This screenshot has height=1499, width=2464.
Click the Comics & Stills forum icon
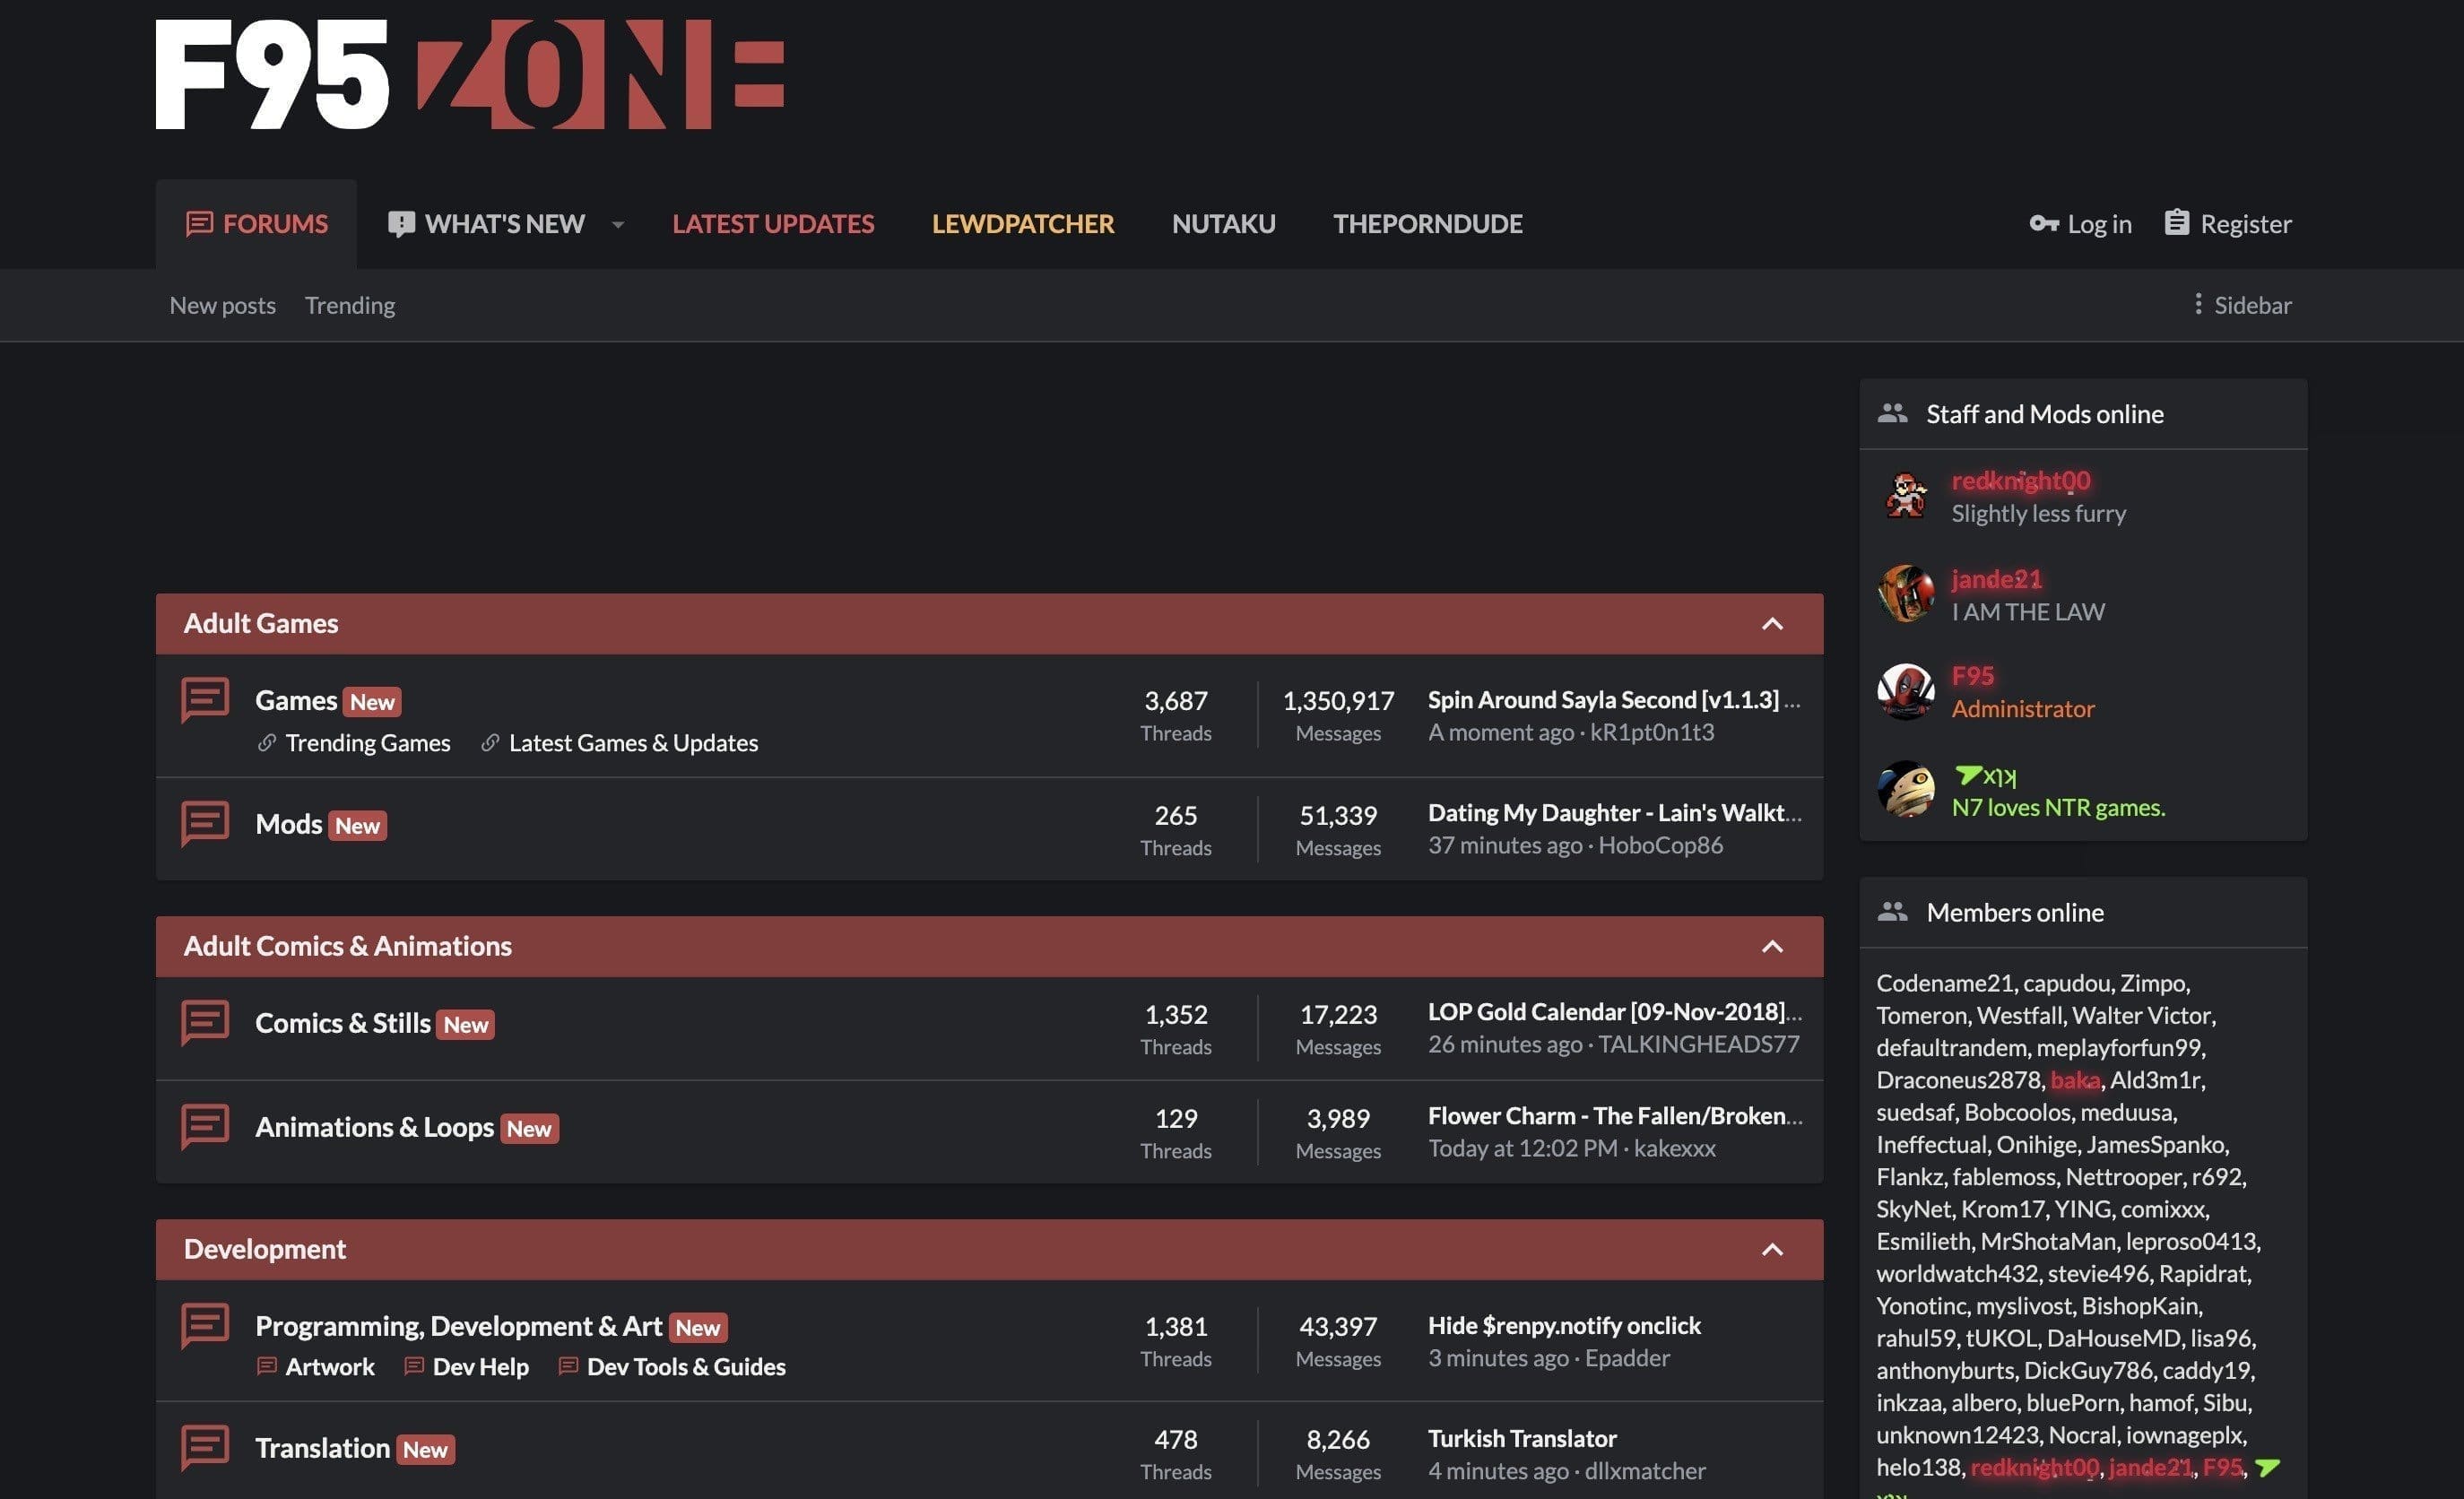point(205,1023)
